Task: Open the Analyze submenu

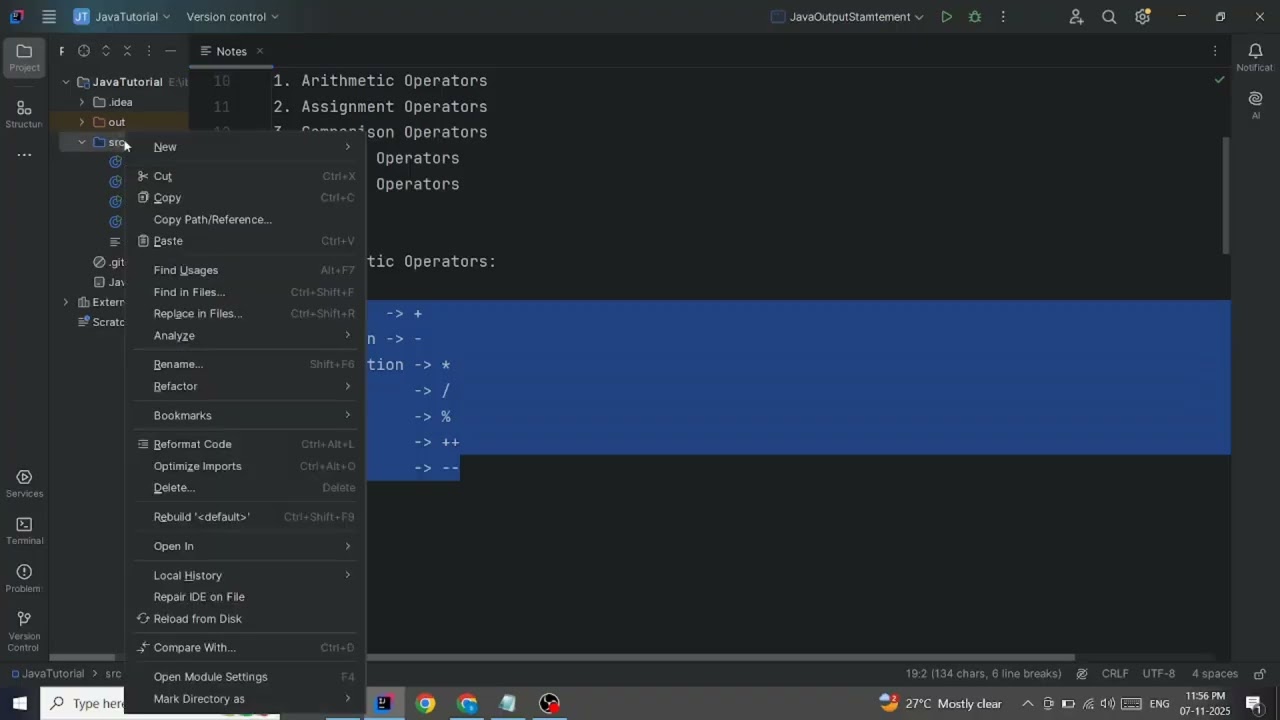Action: click(x=246, y=336)
